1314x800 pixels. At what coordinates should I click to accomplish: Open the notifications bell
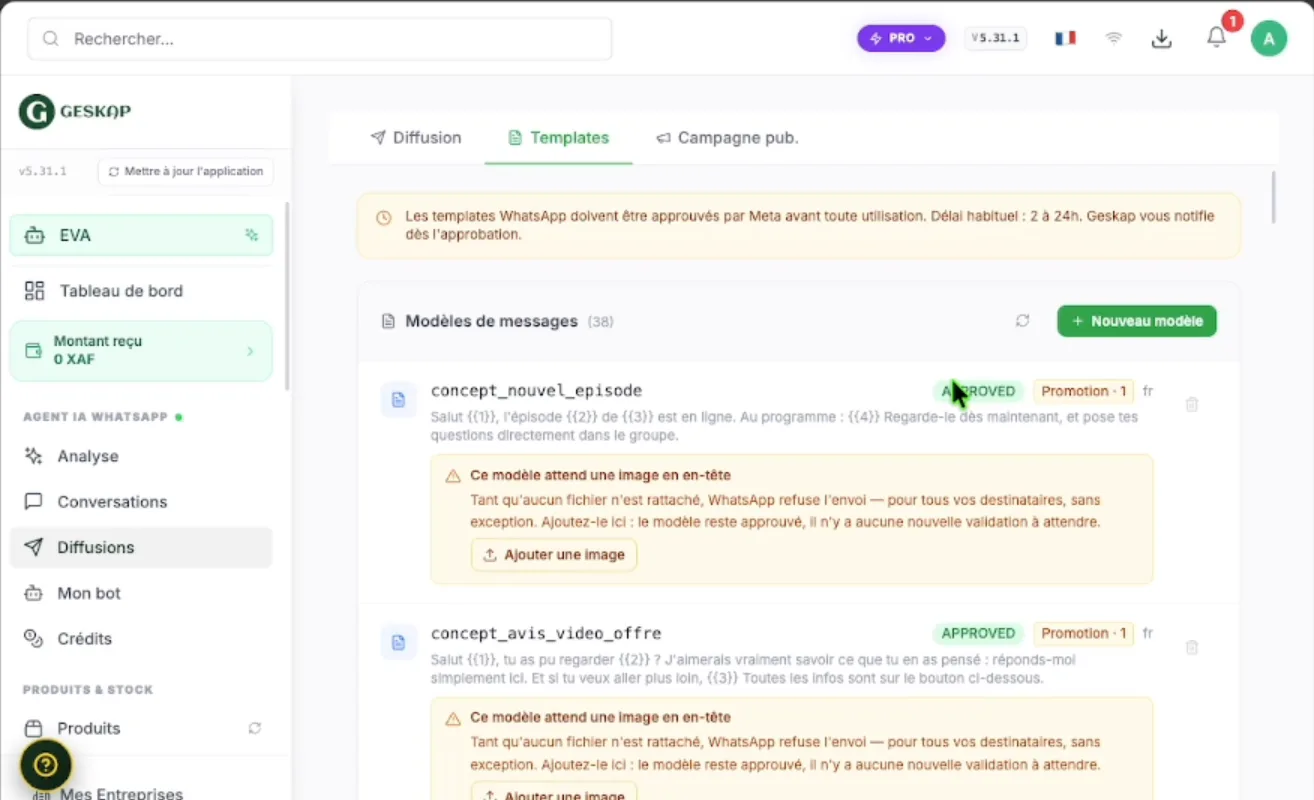click(1216, 37)
